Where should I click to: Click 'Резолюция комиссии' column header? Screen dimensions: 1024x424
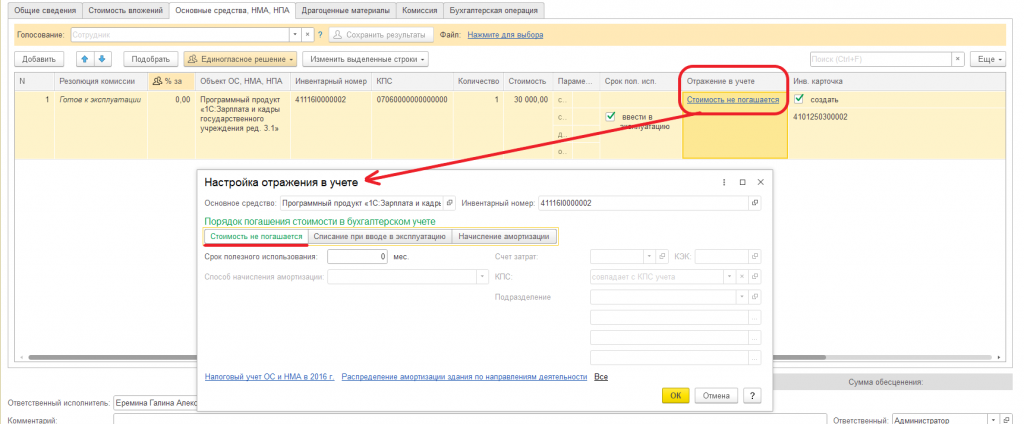coord(101,81)
